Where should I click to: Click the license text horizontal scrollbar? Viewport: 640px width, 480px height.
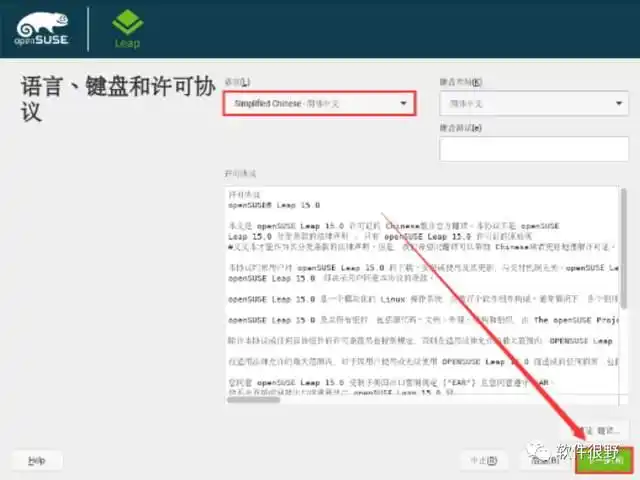tap(253, 400)
